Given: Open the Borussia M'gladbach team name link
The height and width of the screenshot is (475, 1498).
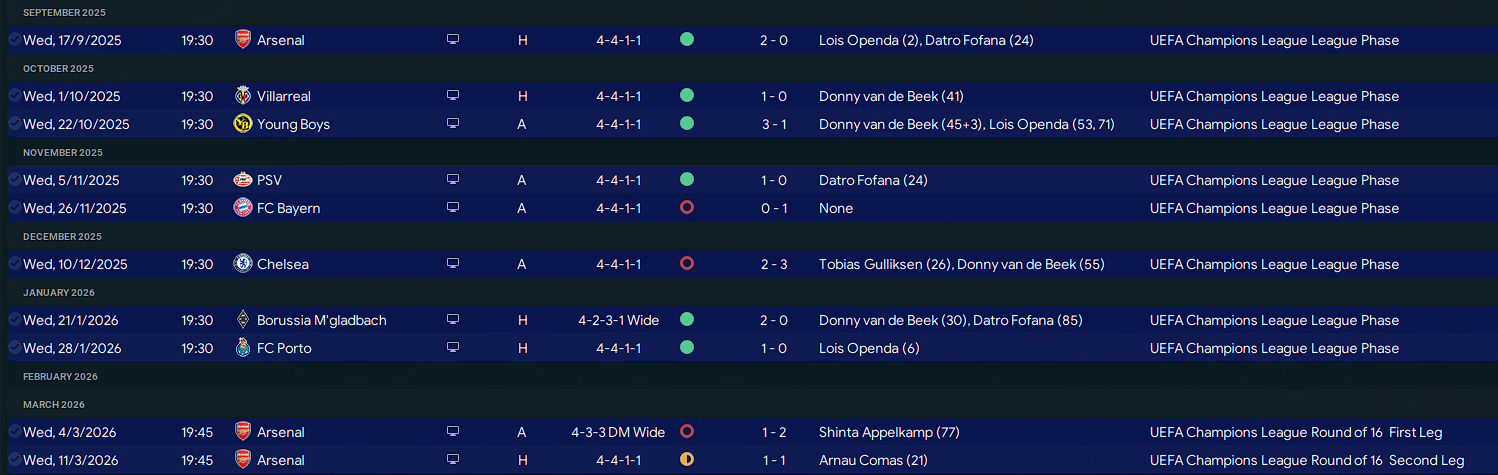Looking at the screenshot, I should [x=322, y=320].
